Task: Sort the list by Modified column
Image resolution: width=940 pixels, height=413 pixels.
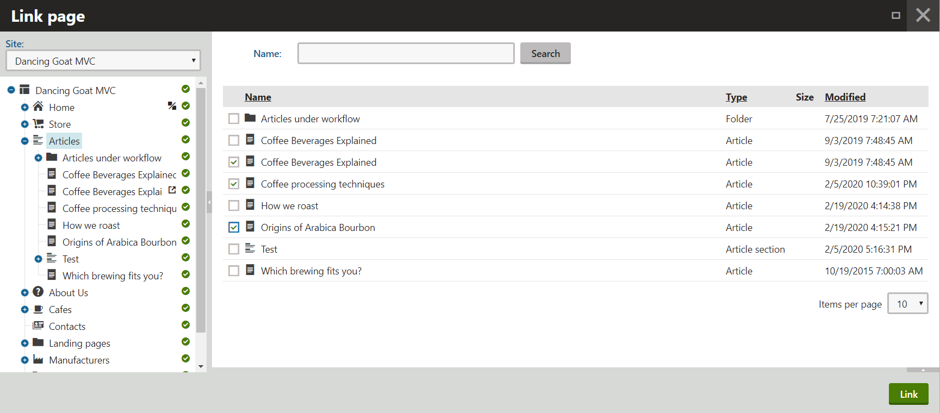Action: tap(845, 97)
